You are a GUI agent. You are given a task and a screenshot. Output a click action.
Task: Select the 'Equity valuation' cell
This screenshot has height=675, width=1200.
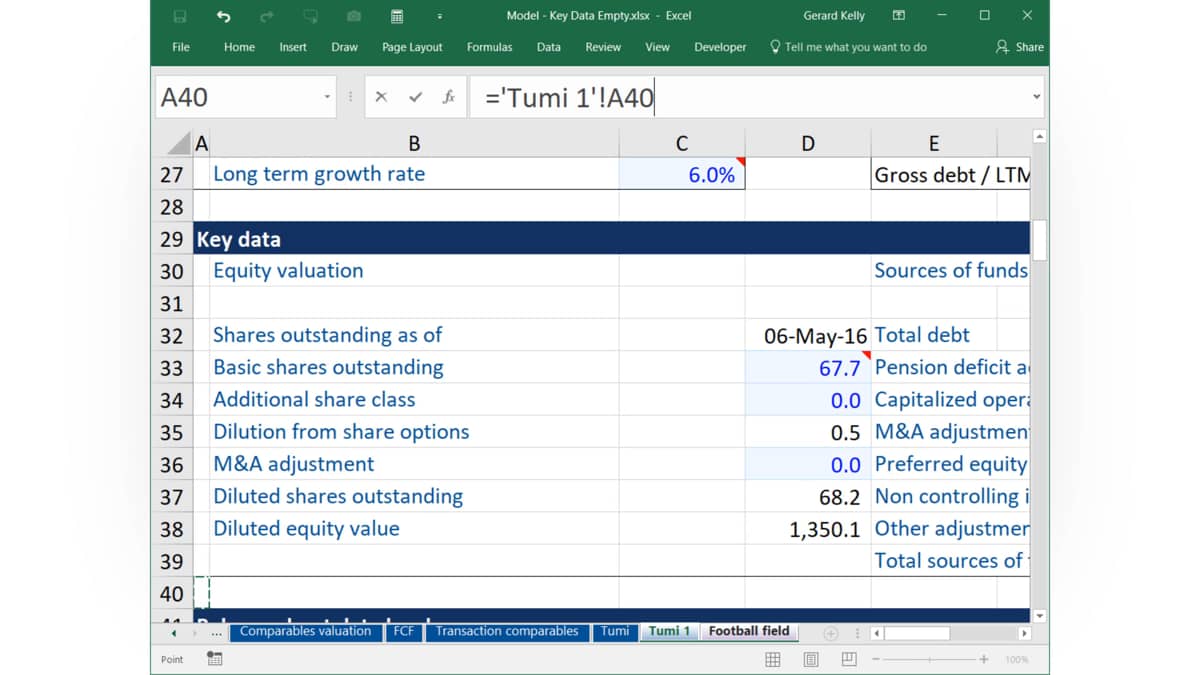pyautogui.click(x=414, y=271)
